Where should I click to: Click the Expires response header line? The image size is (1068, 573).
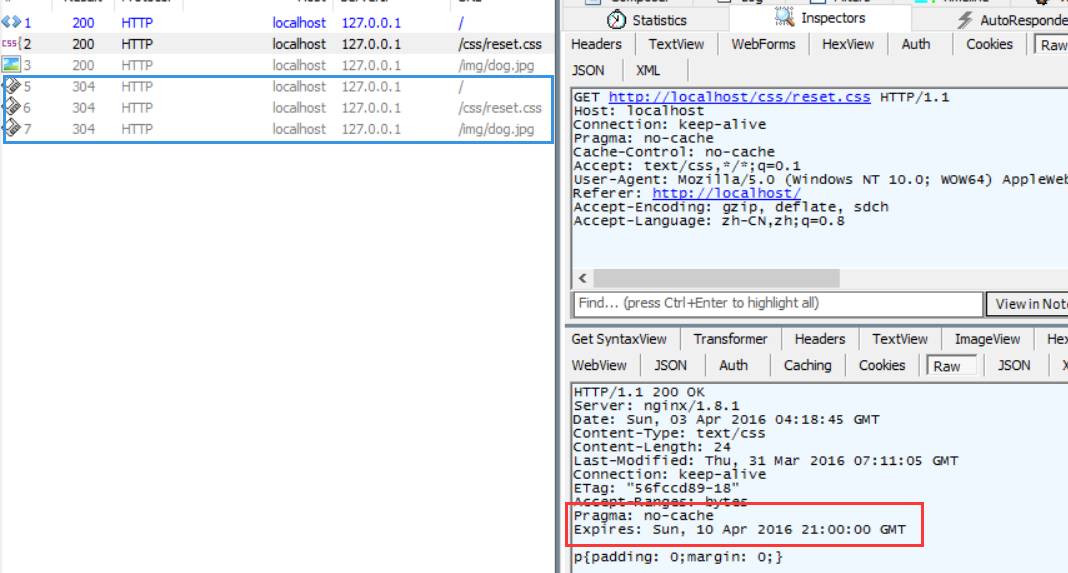coord(739,529)
